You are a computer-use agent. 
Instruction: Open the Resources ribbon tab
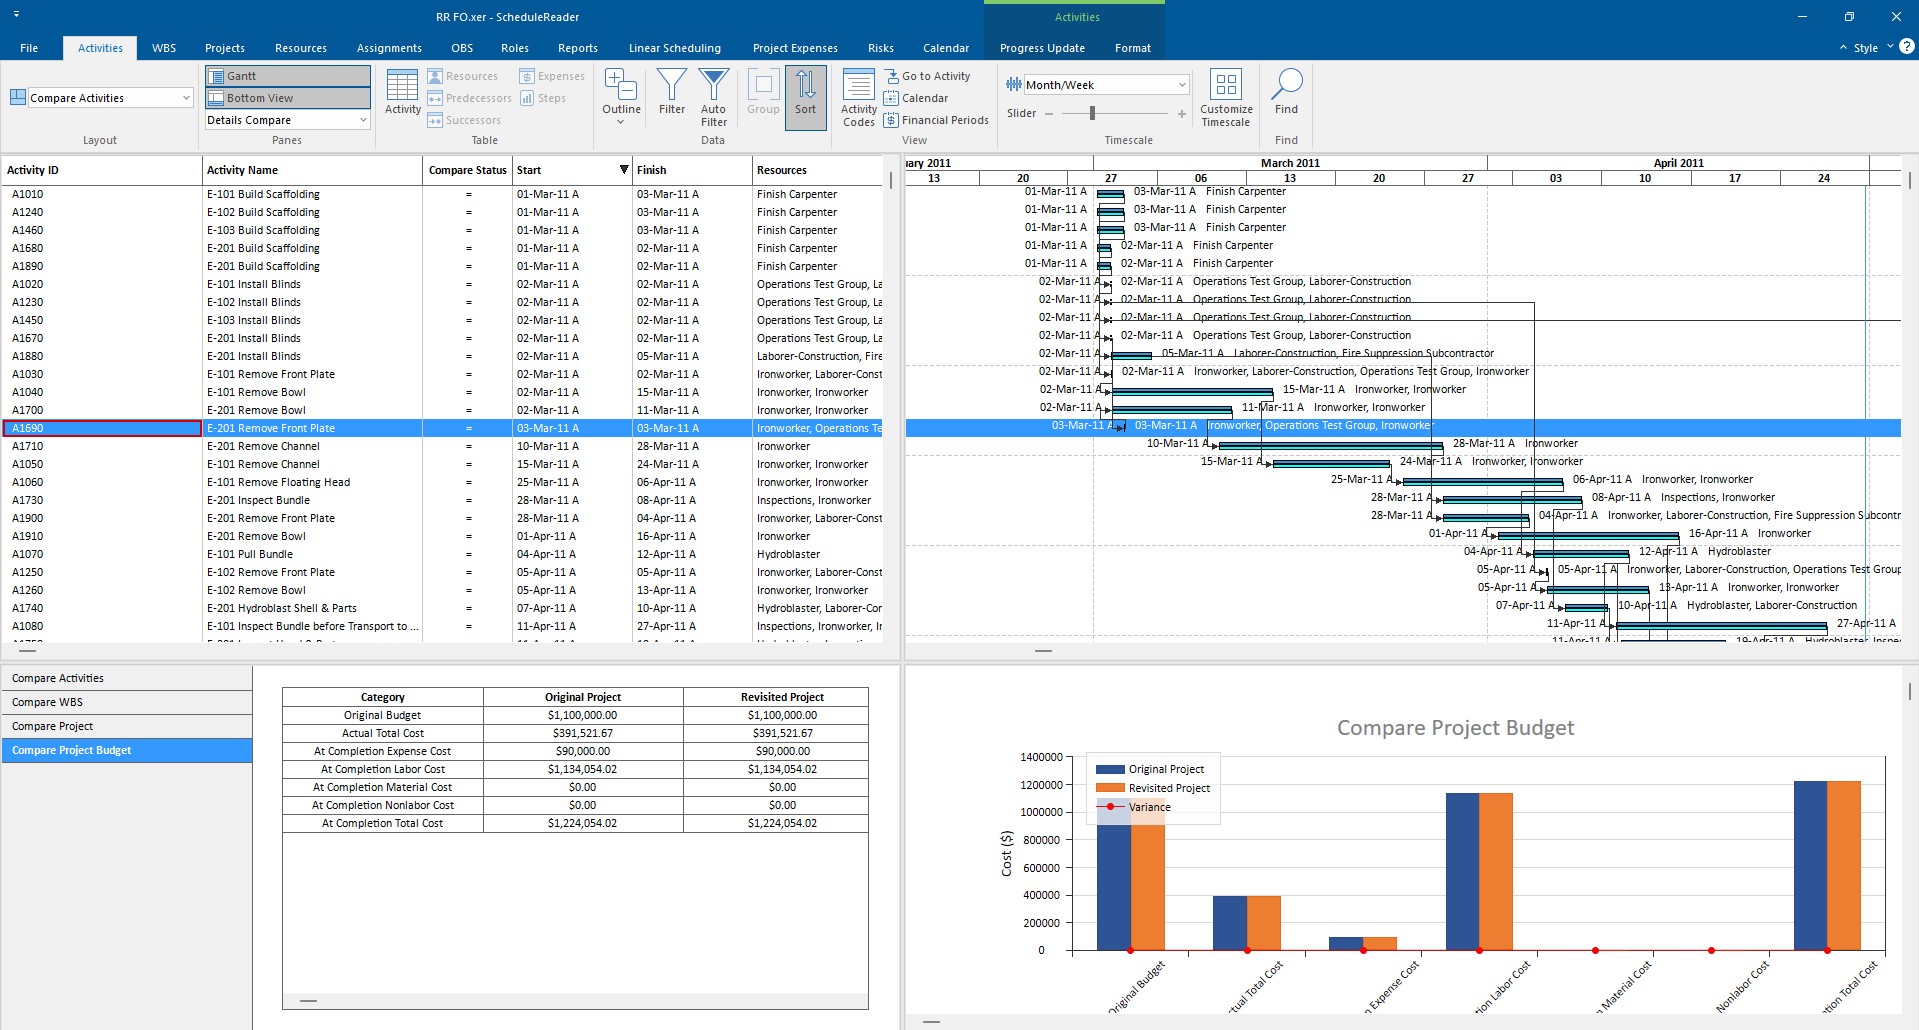pos(301,48)
